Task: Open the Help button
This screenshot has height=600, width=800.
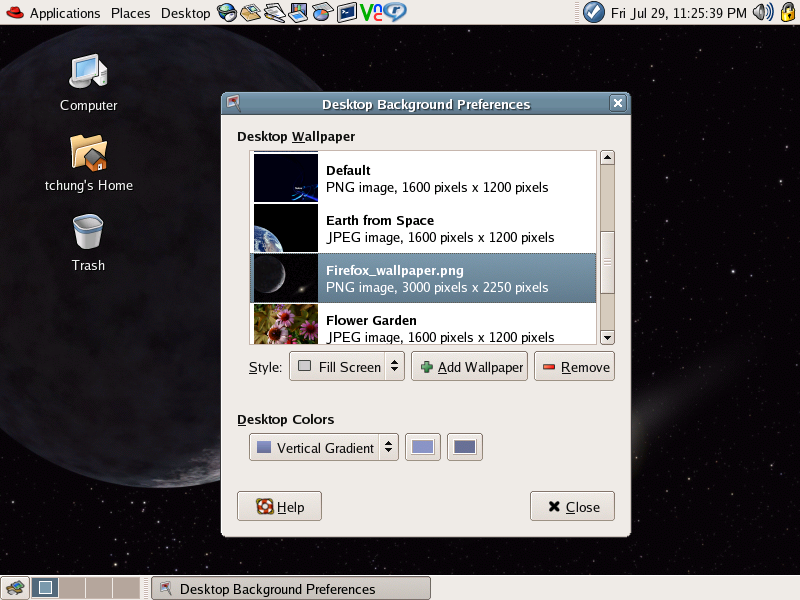Action: (280, 506)
